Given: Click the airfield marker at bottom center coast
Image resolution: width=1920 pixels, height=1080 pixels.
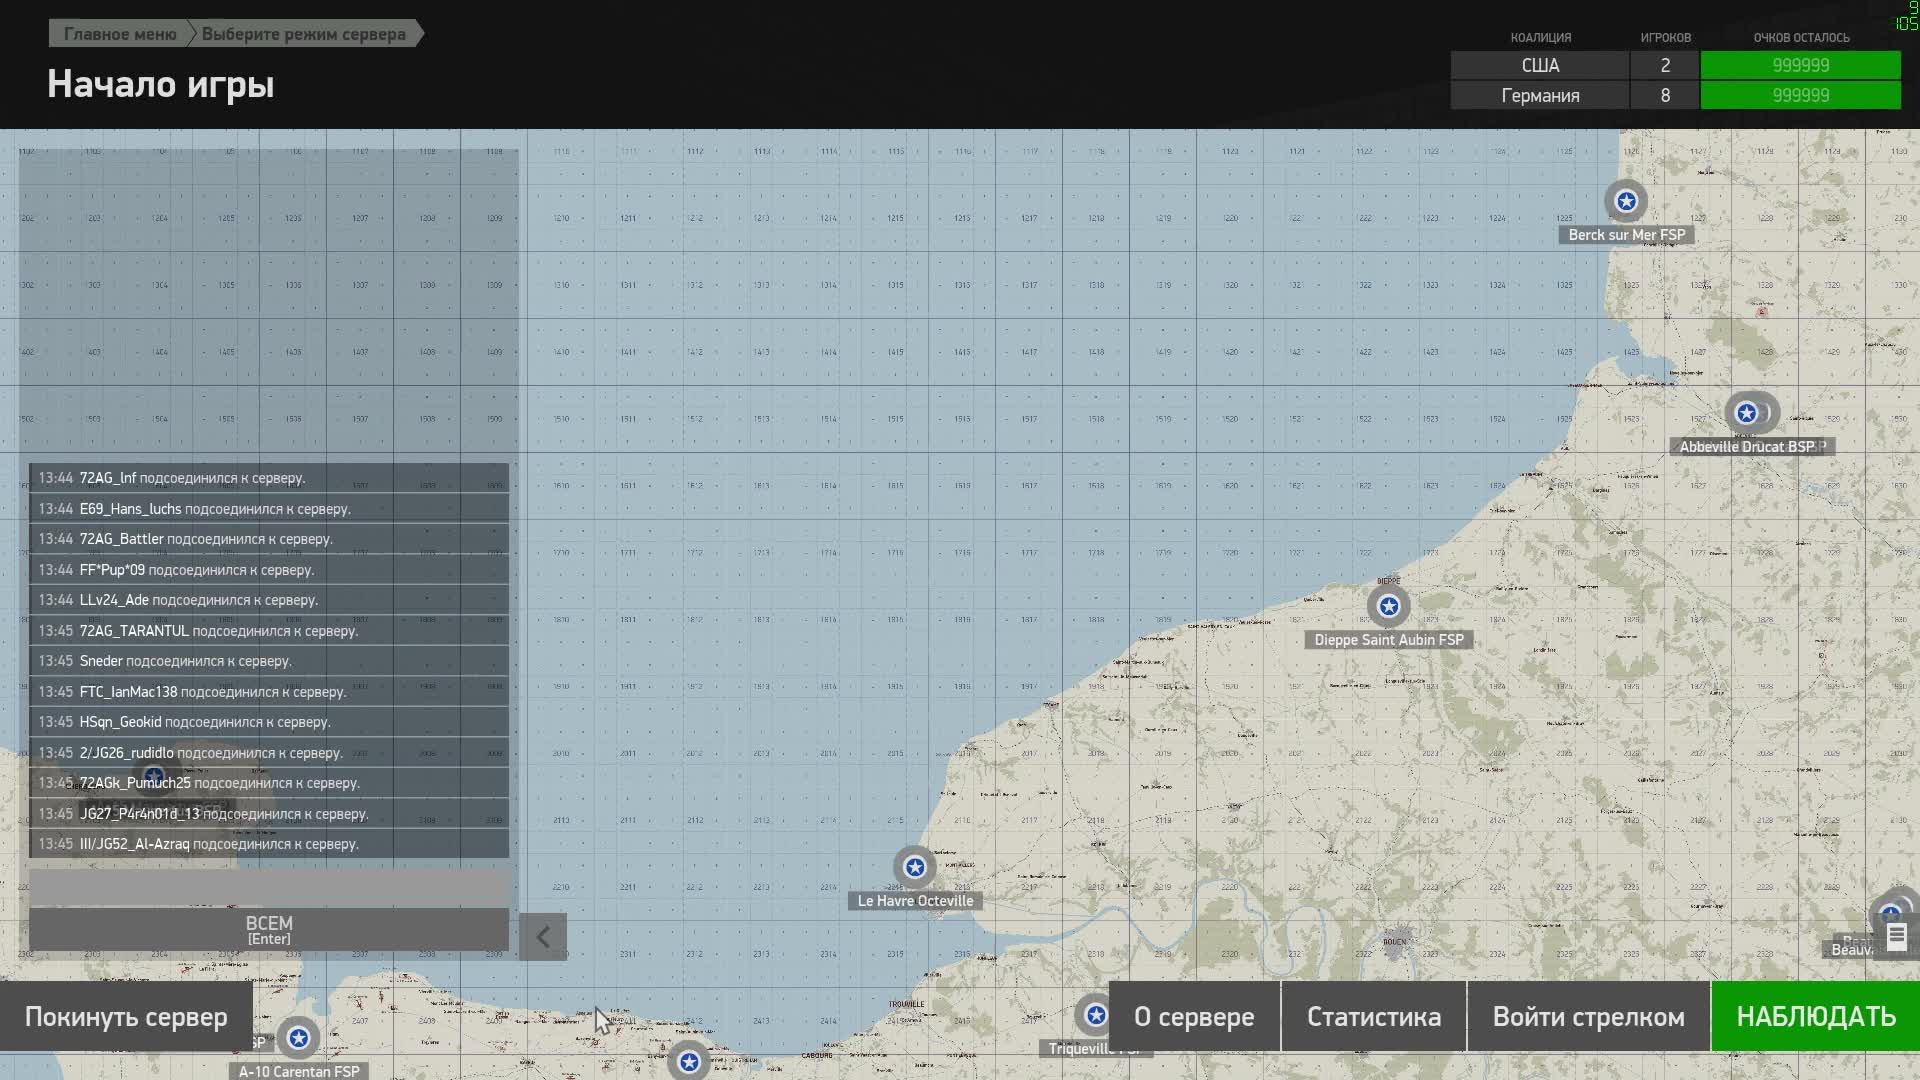Looking at the screenshot, I should click(x=689, y=1061).
